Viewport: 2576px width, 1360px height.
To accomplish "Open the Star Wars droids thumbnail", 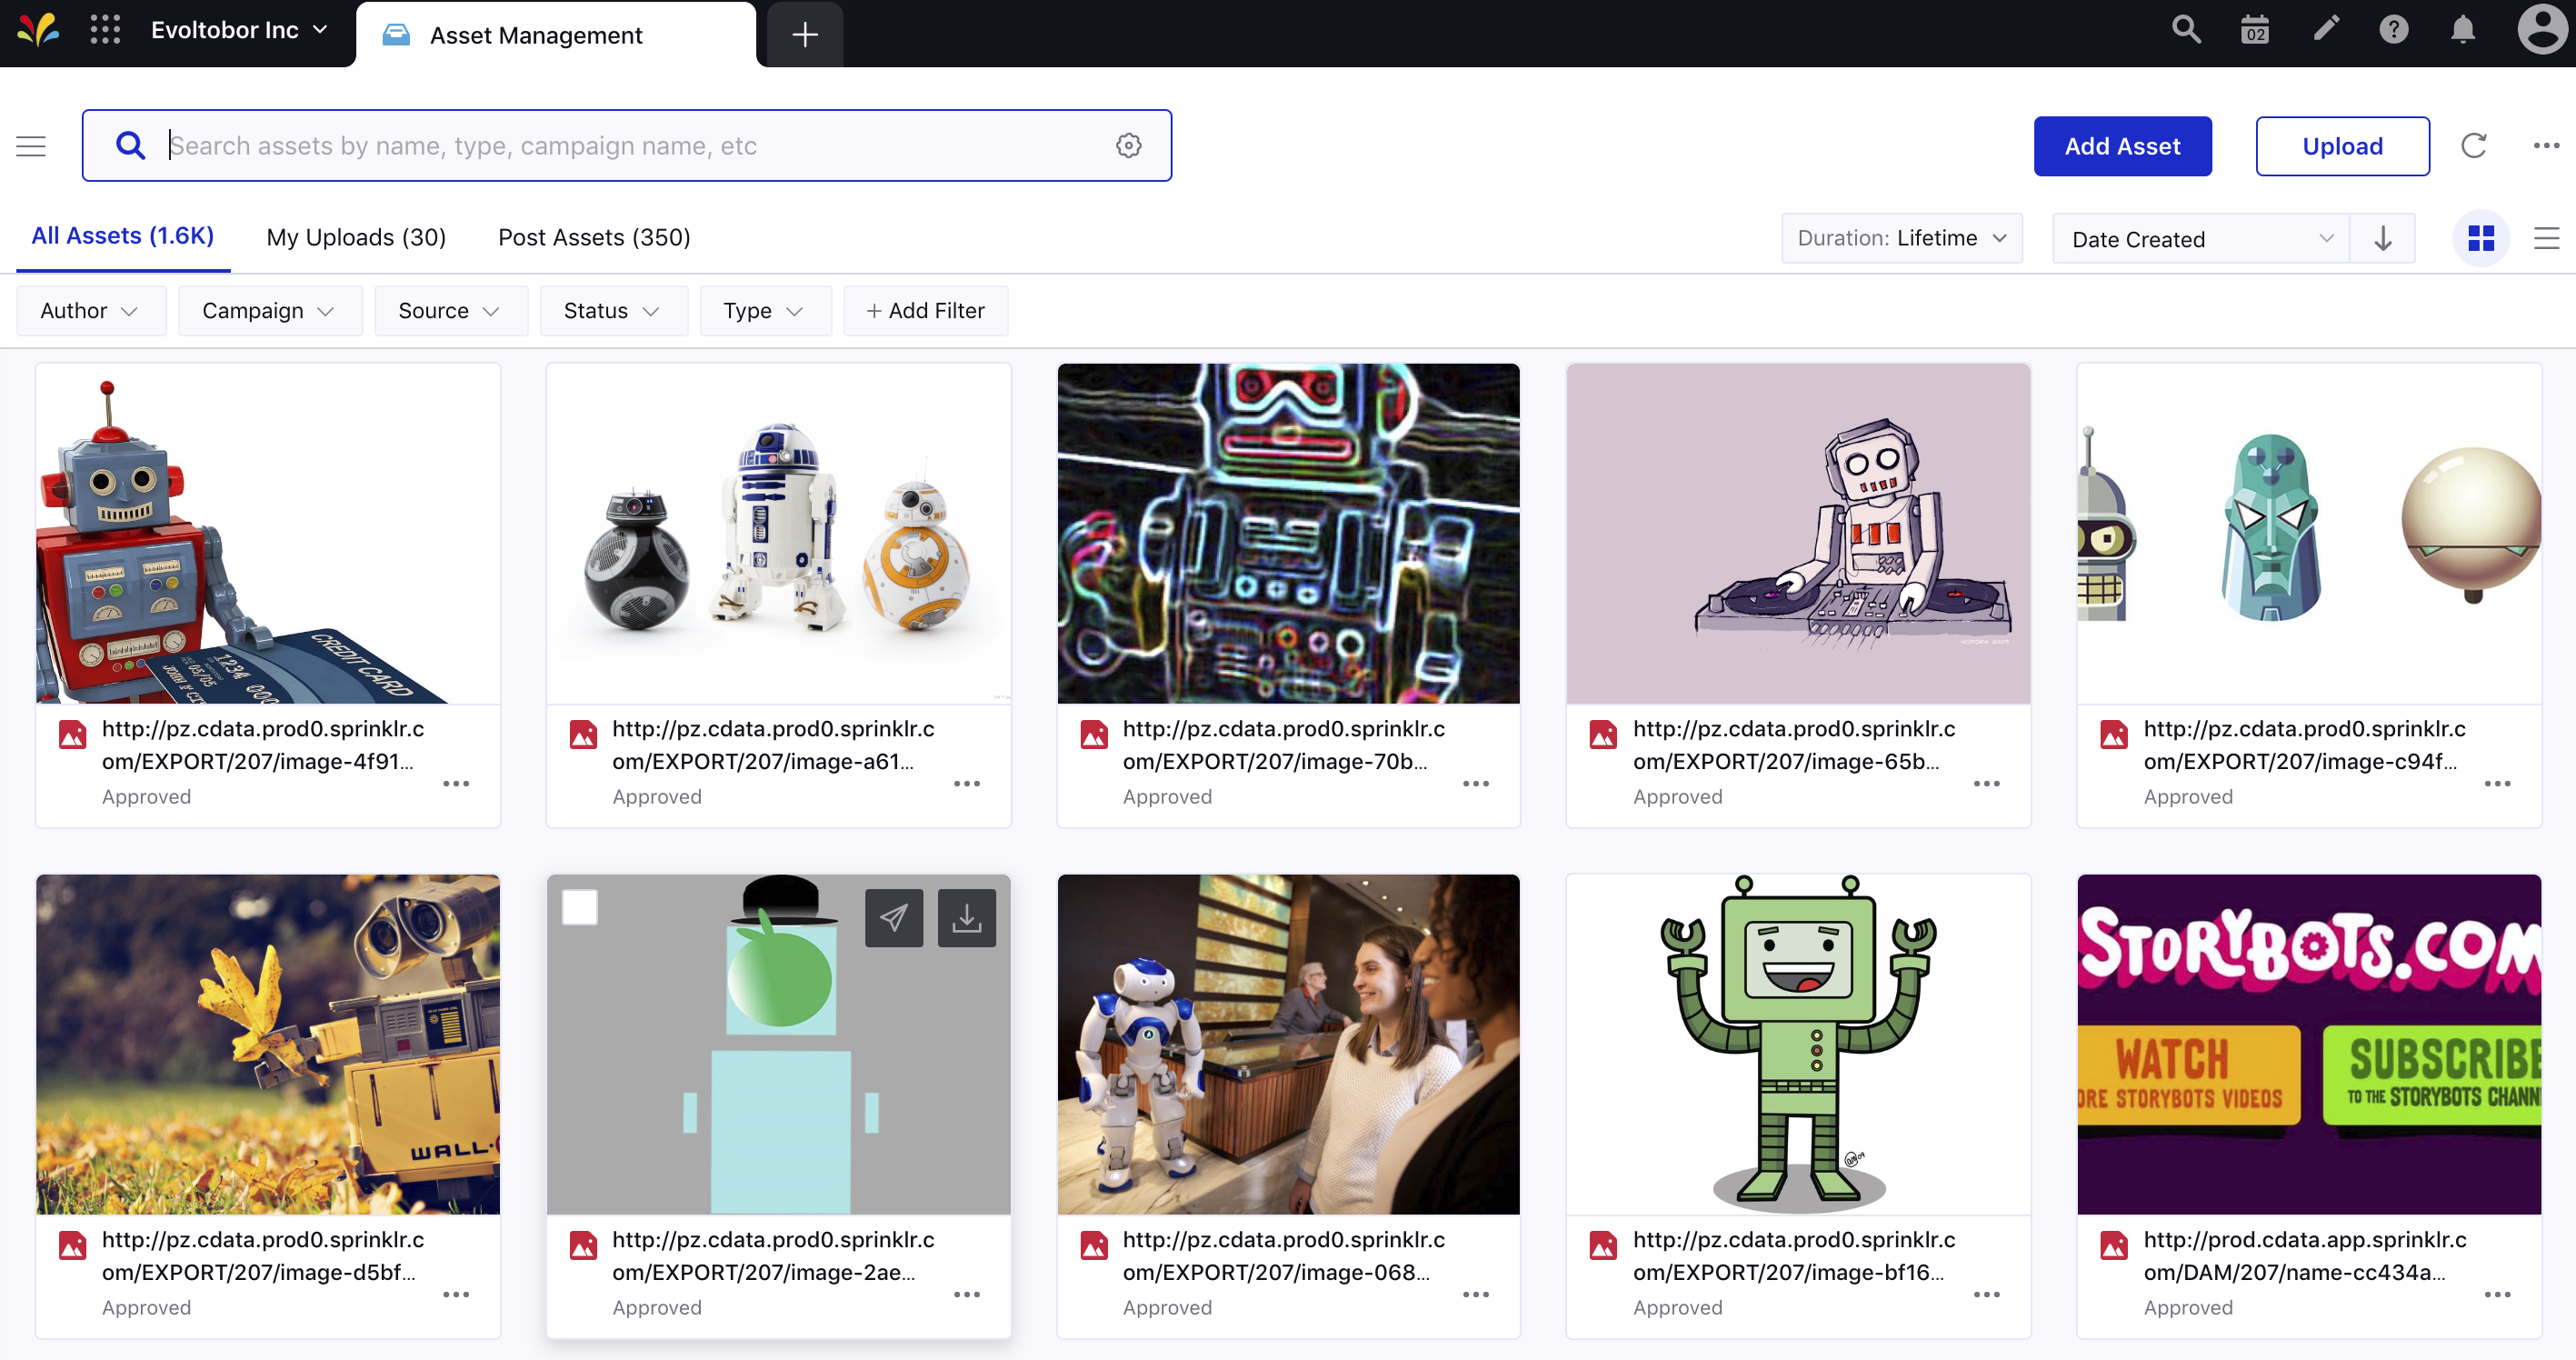I will (x=779, y=533).
